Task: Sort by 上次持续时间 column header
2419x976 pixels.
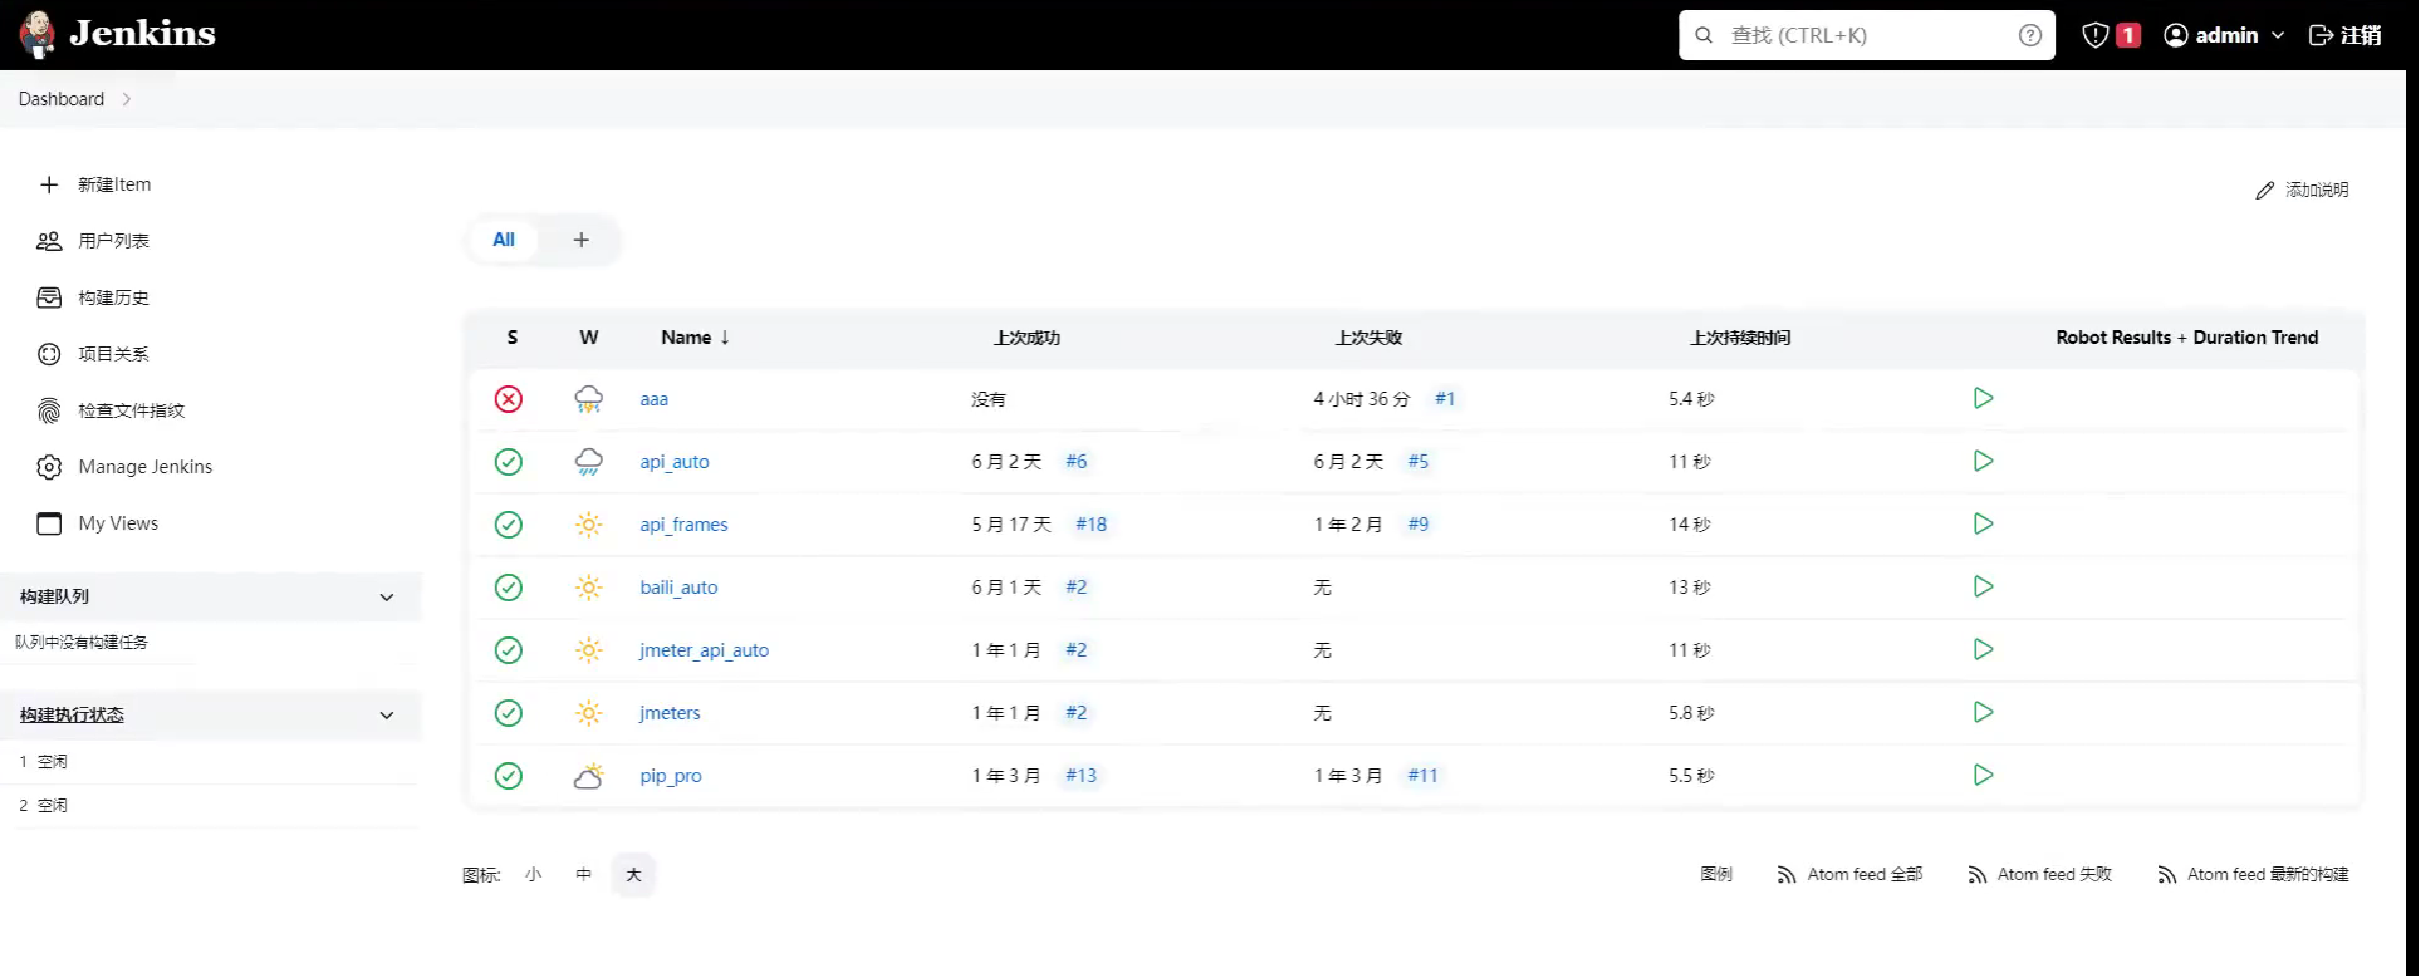Action: (1740, 338)
